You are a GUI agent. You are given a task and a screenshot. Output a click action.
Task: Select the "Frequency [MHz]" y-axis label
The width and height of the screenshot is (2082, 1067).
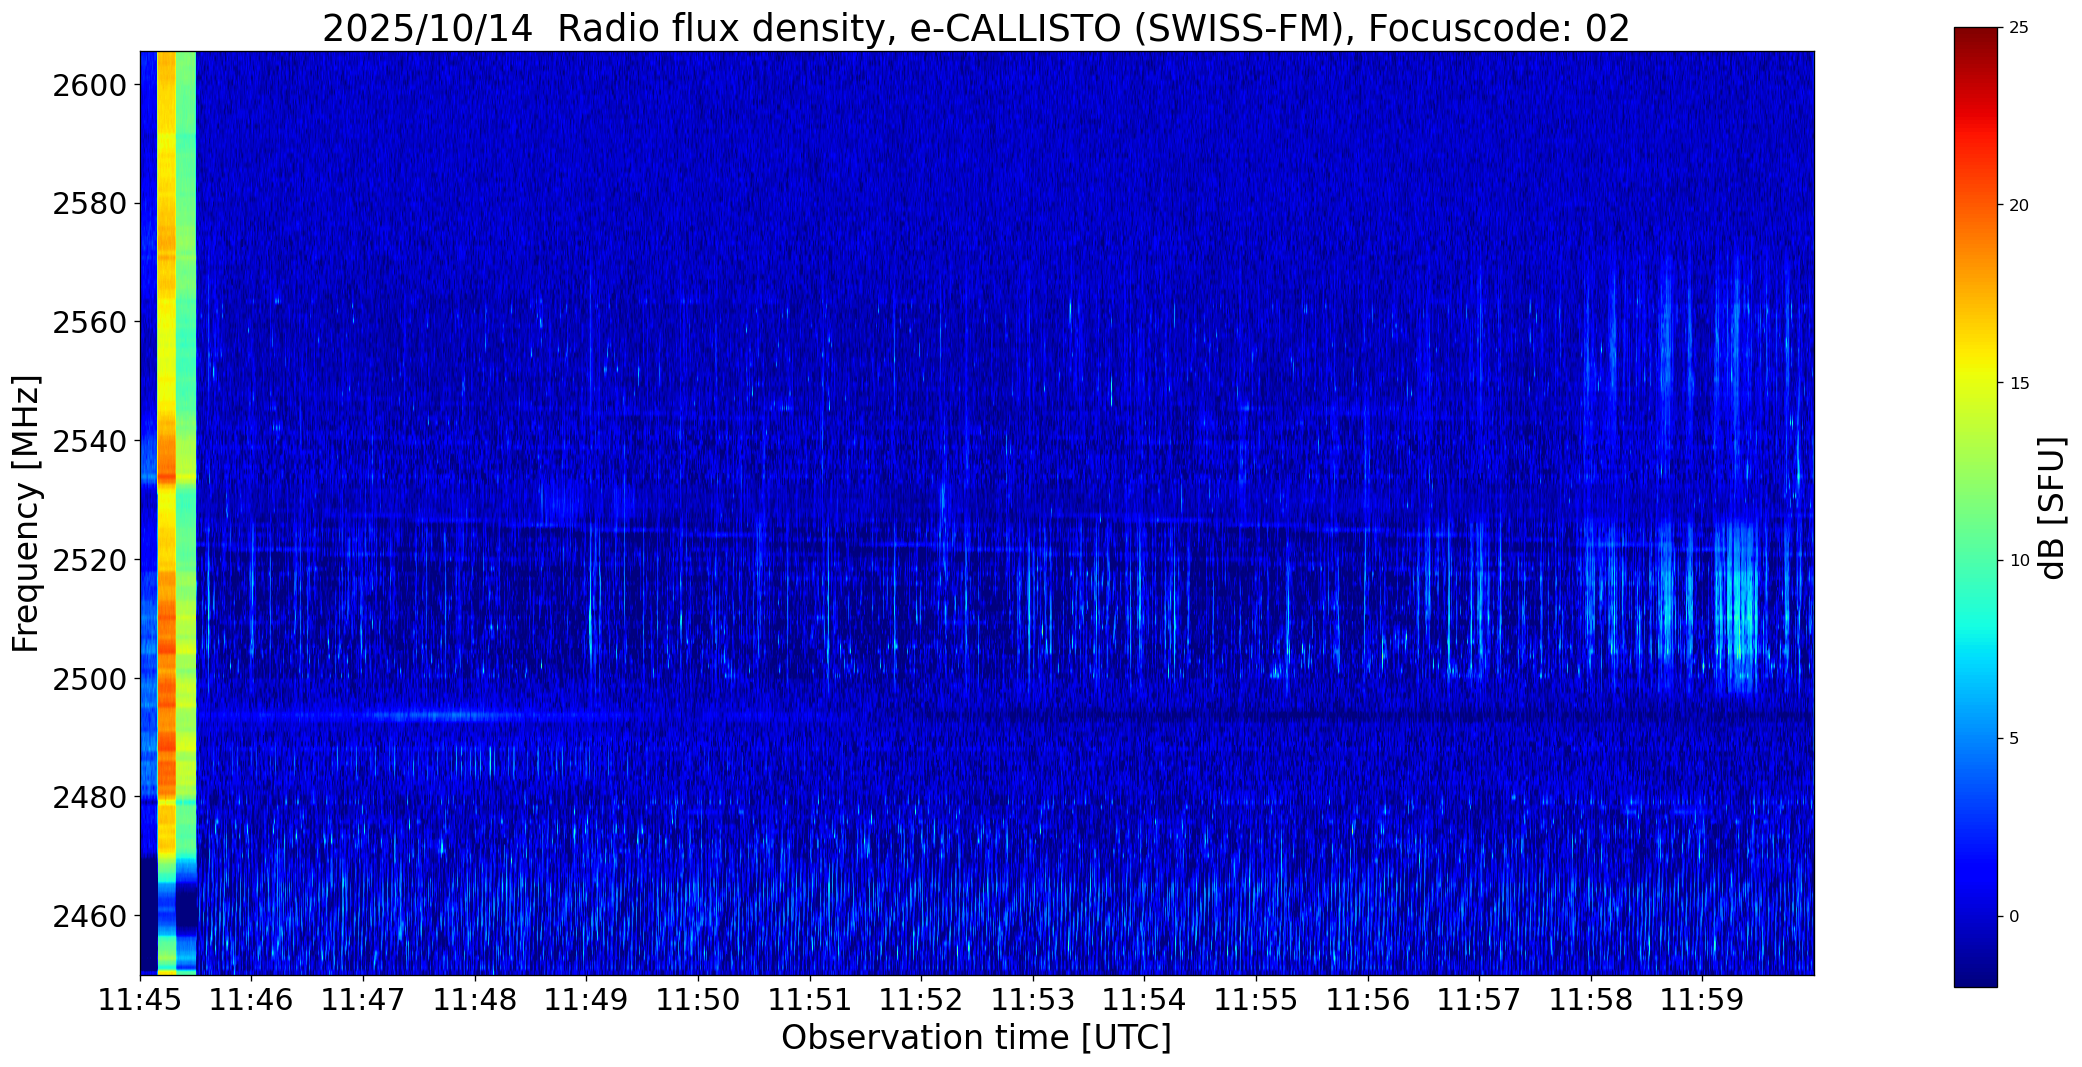(x=26, y=513)
